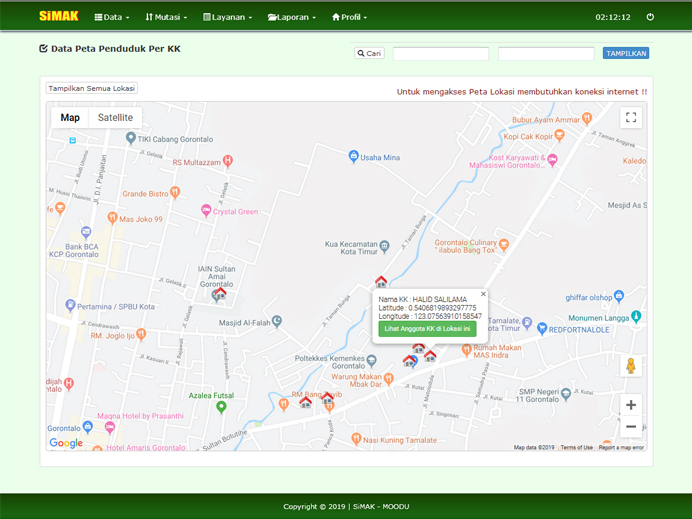Zoom in on the map
The image size is (692, 519).
pos(631,405)
